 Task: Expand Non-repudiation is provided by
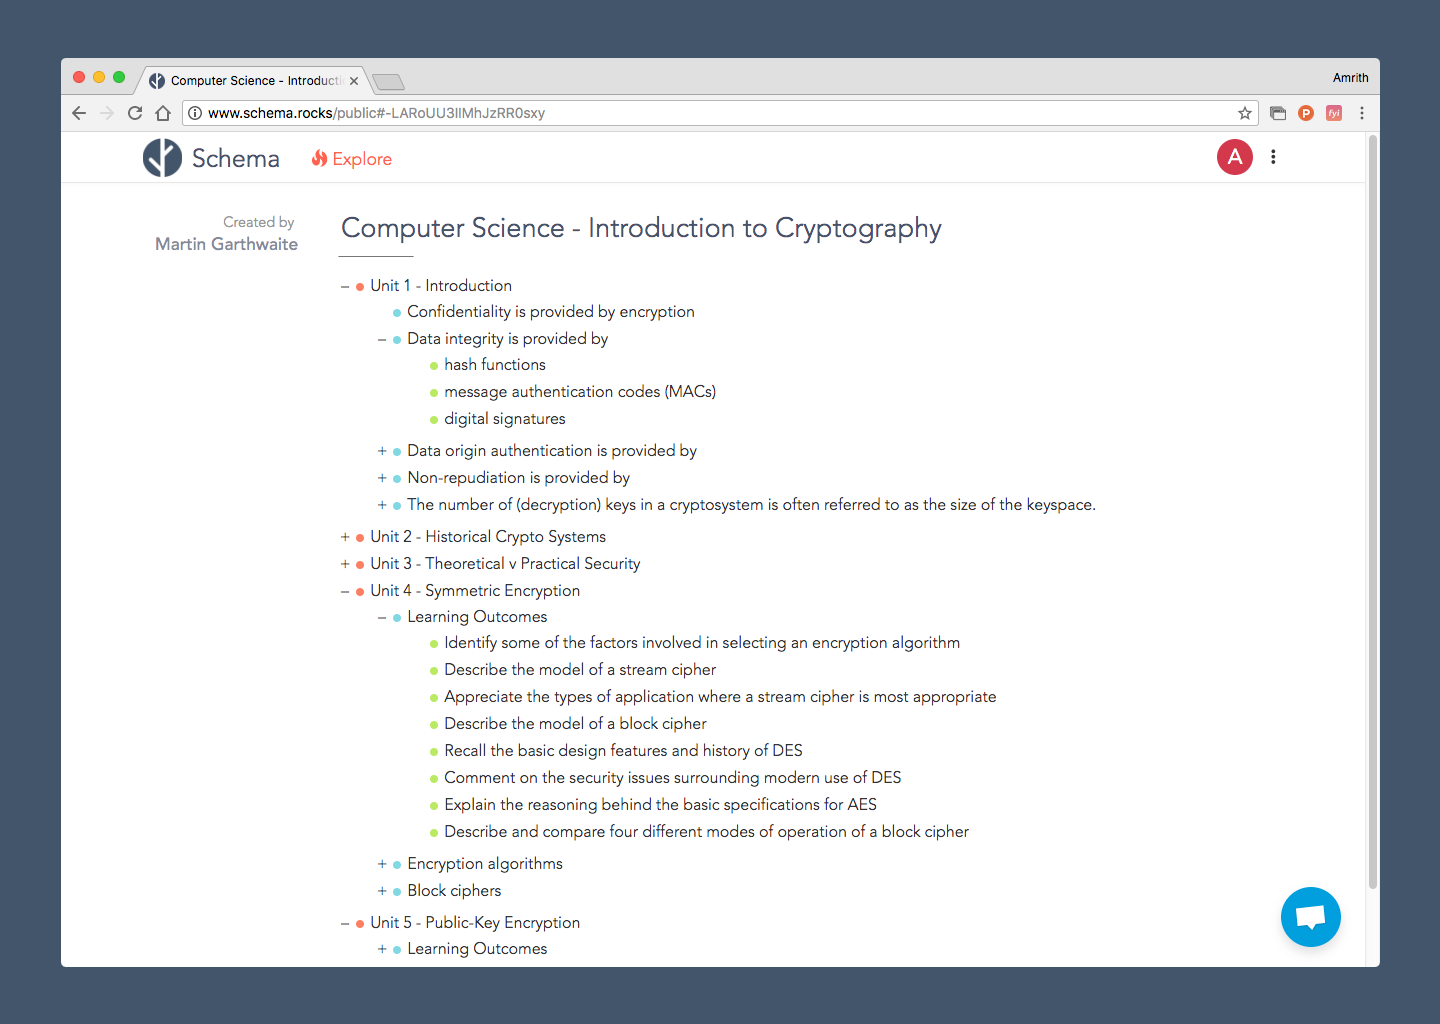382,478
